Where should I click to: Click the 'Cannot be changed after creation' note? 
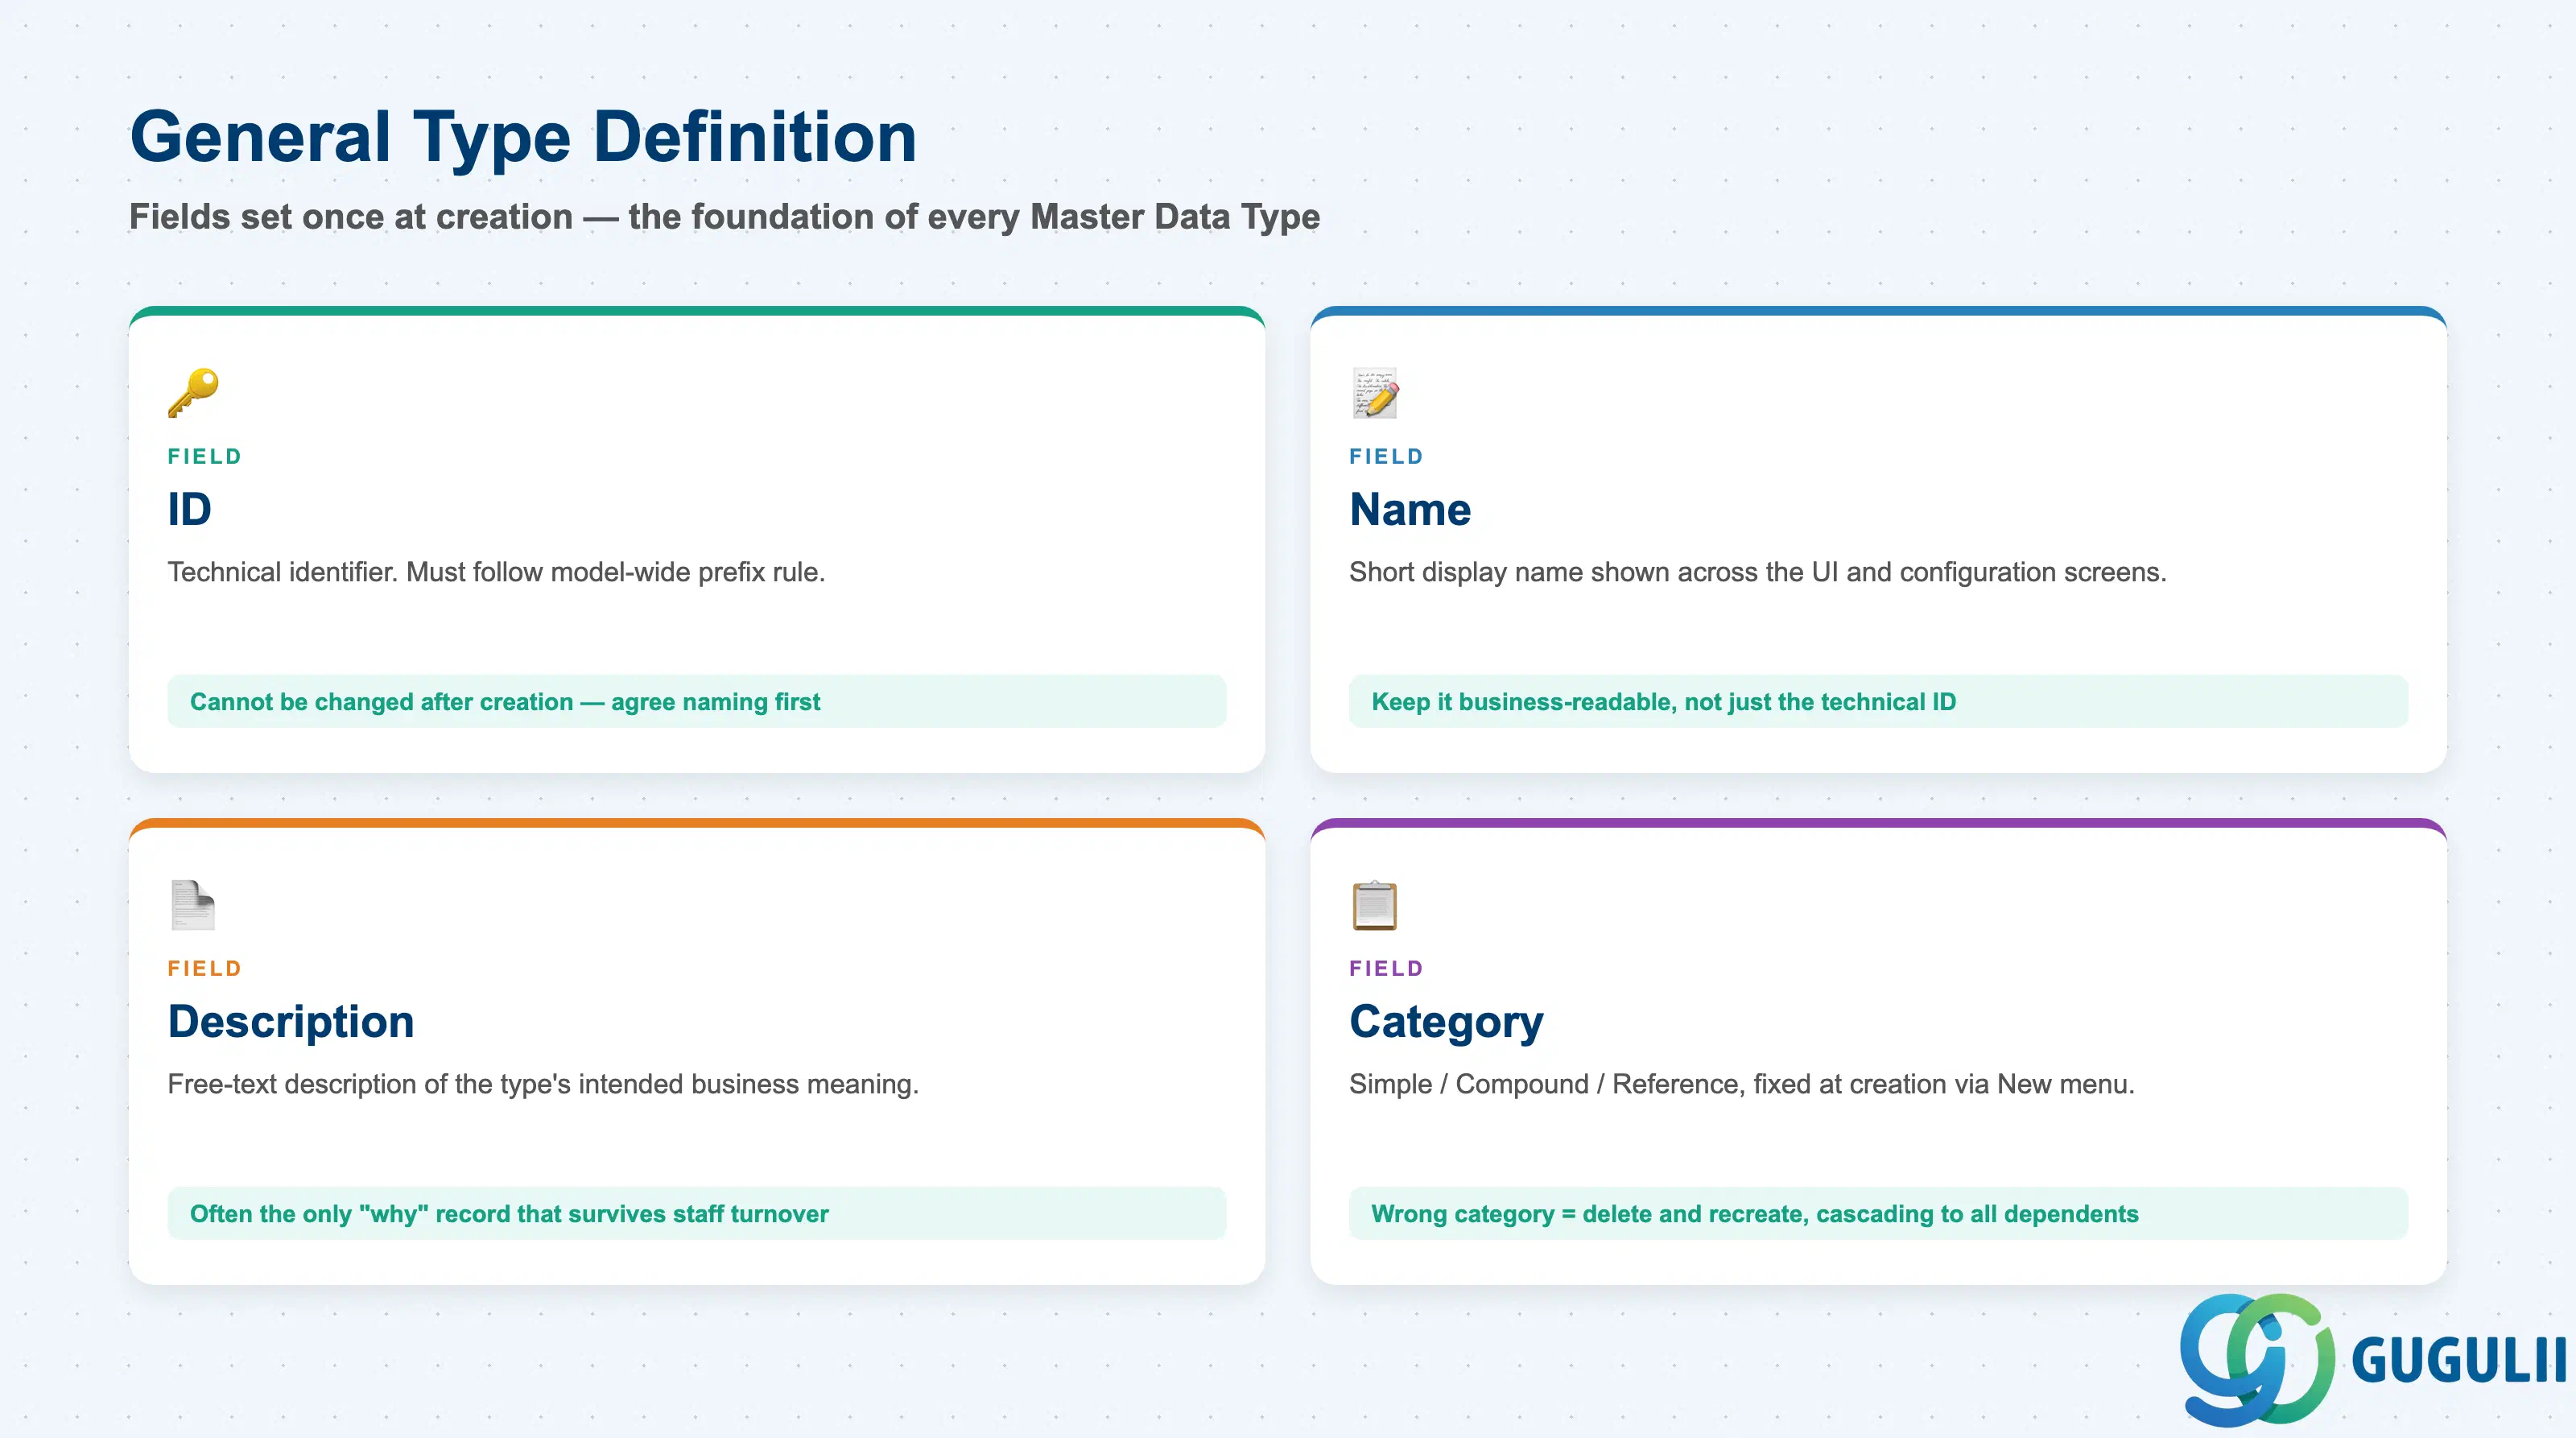pos(697,701)
